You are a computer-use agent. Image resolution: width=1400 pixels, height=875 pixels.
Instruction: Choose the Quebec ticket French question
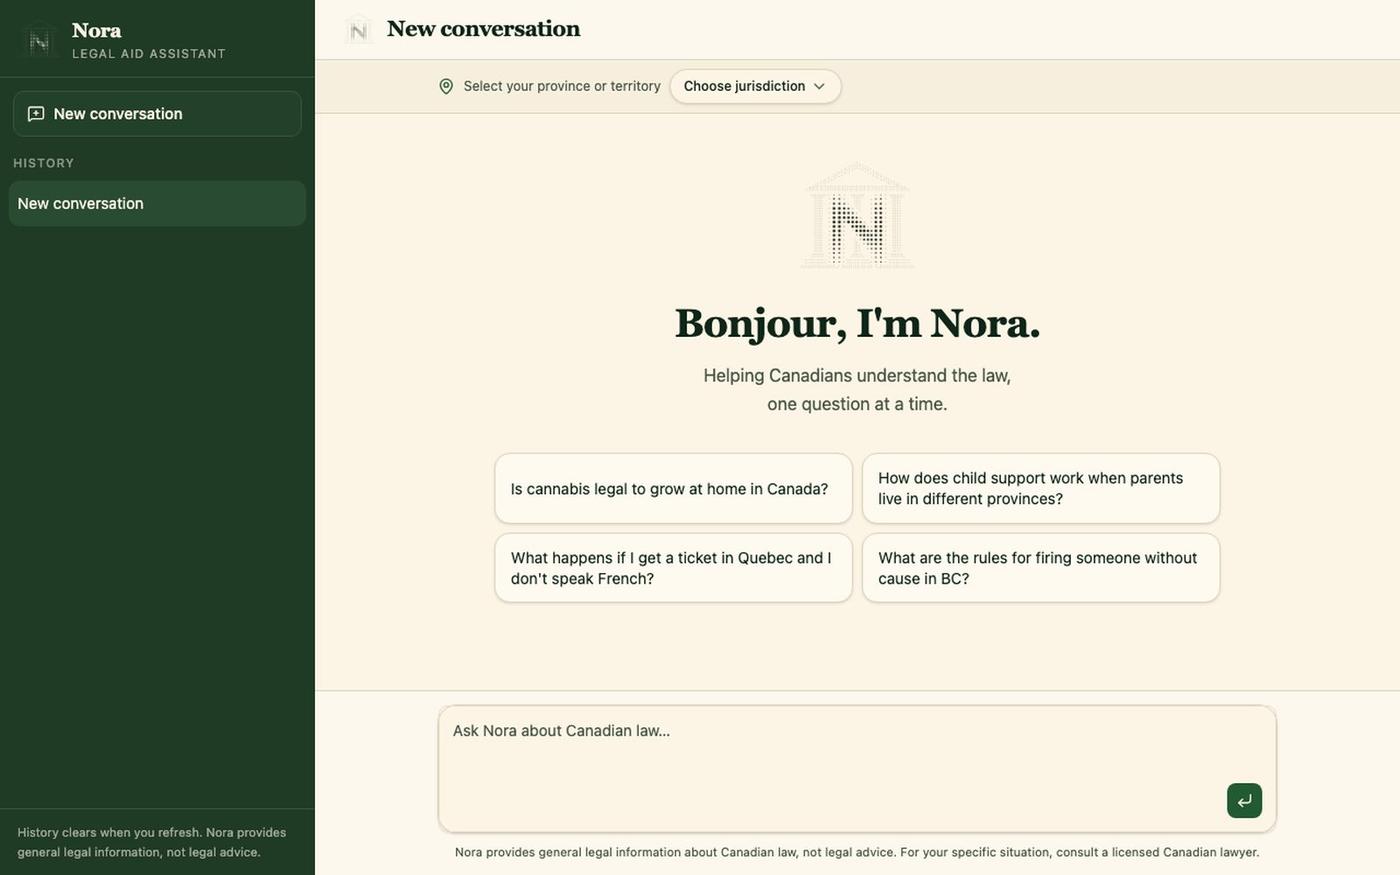click(x=673, y=568)
